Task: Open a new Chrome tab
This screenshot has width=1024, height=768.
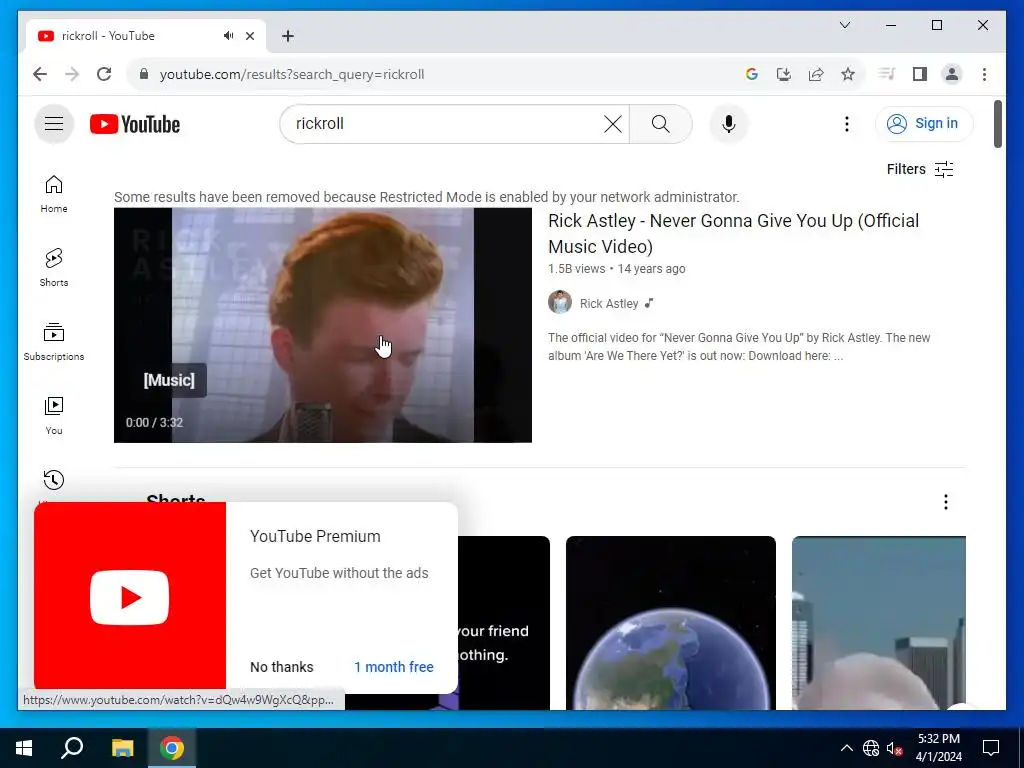Action: pos(288,36)
